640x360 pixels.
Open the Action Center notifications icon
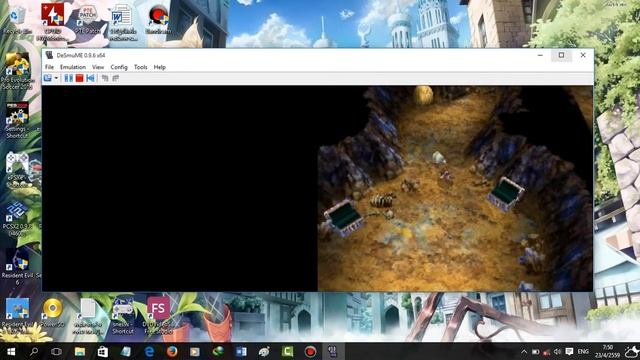click(x=569, y=352)
